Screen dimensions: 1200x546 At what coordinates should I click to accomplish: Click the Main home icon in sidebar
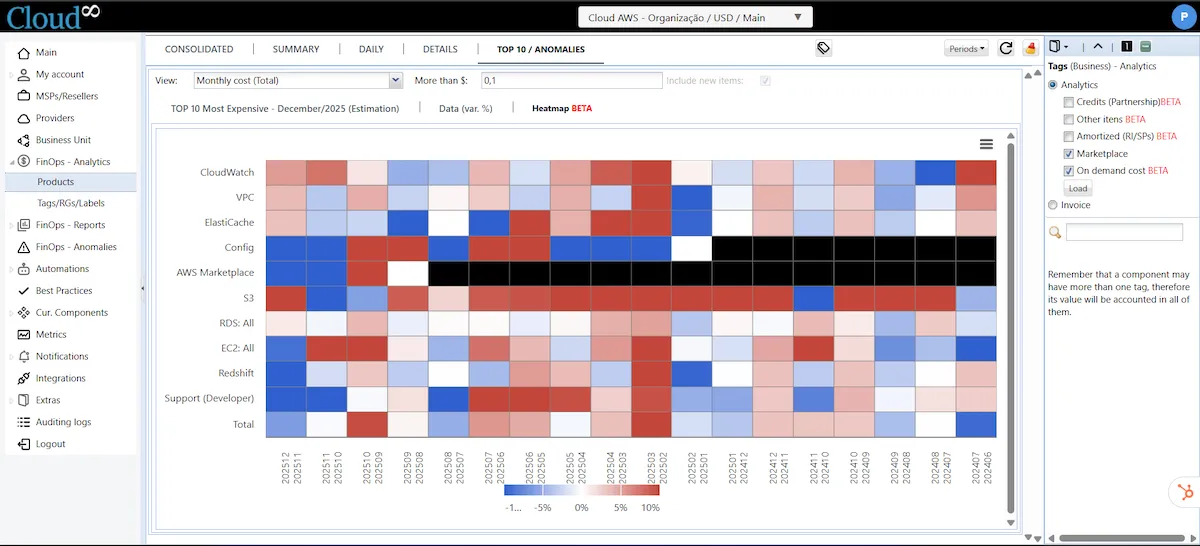pyautogui.click(x=25, y=52)
